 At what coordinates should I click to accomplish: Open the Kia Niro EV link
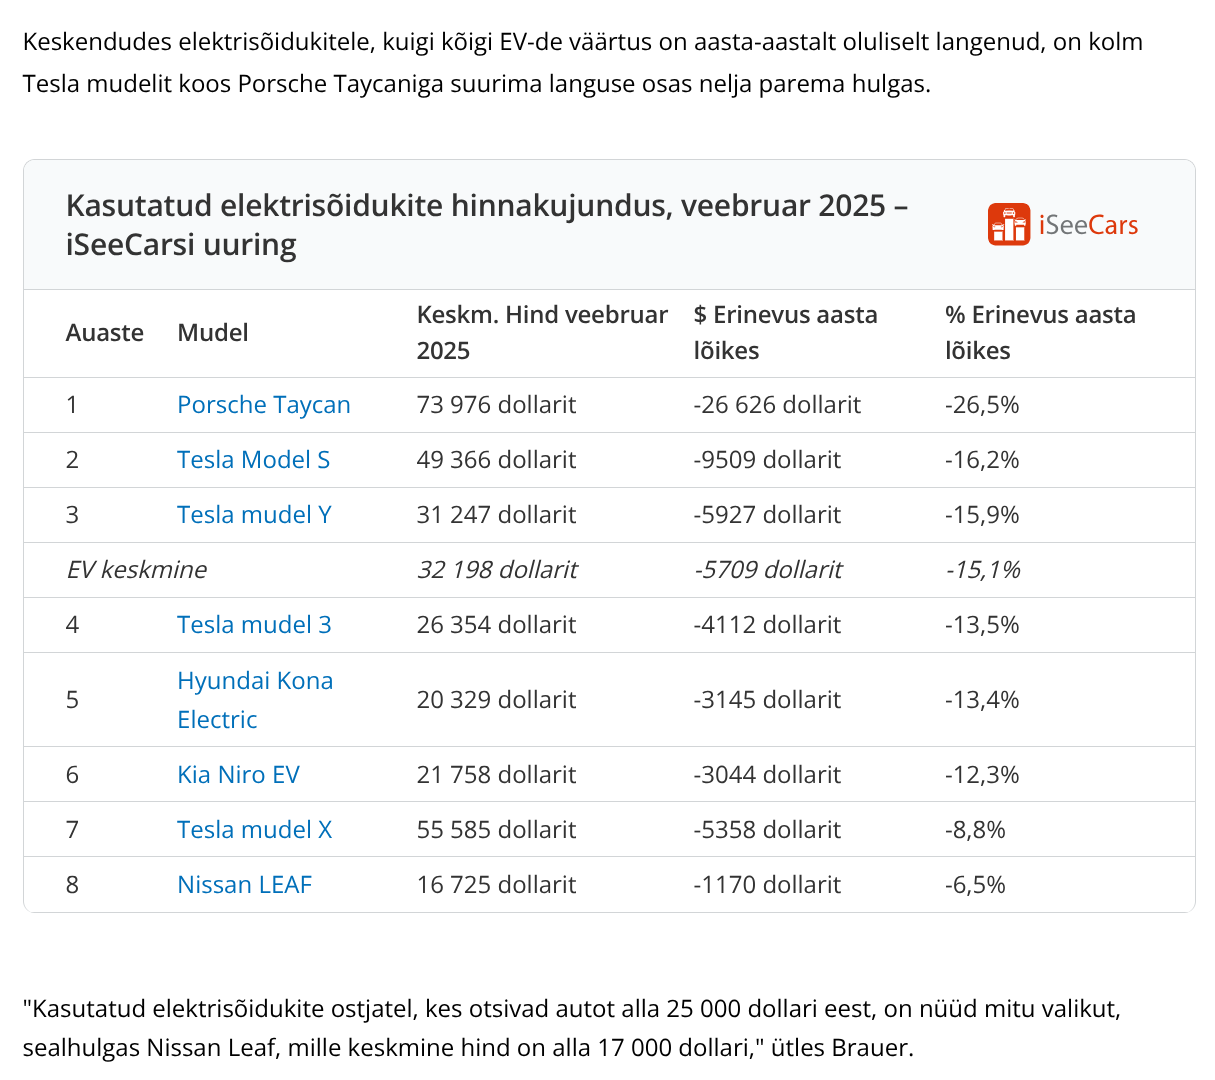point(238,775)
